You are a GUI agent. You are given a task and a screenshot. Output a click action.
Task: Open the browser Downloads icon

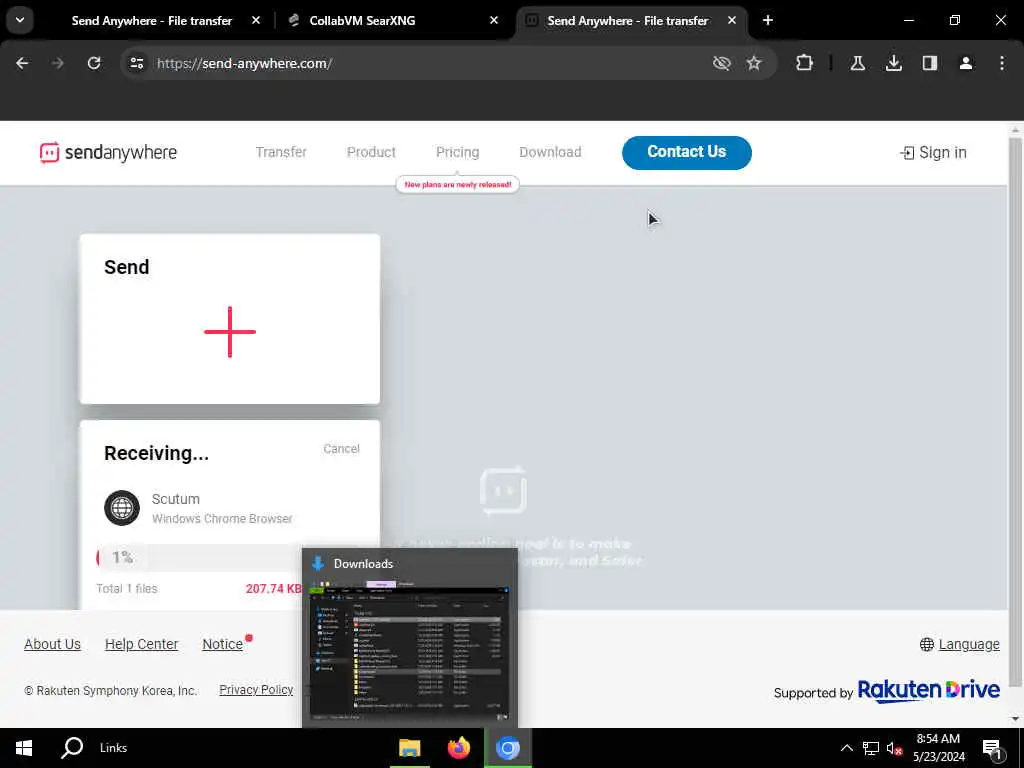click(894, 63)
